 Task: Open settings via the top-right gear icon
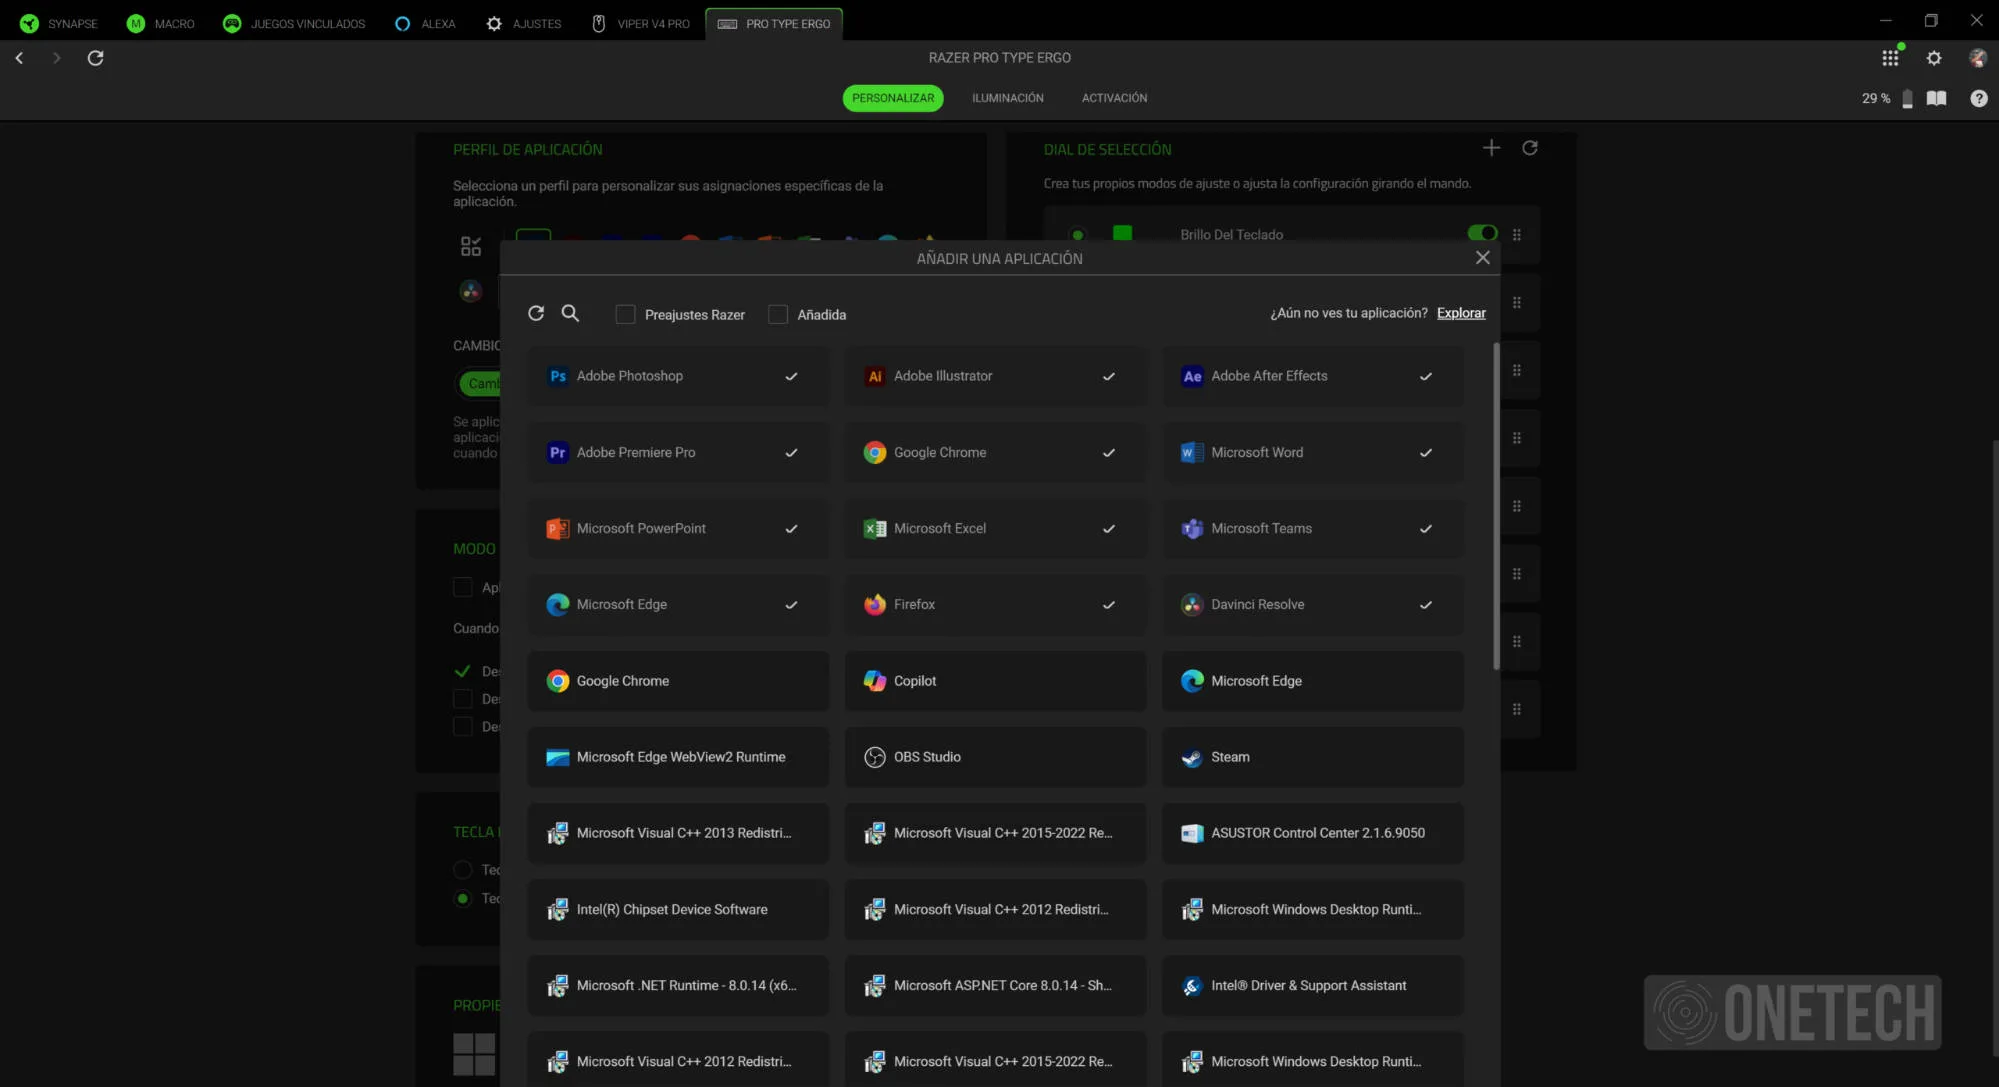point(1934,58)
